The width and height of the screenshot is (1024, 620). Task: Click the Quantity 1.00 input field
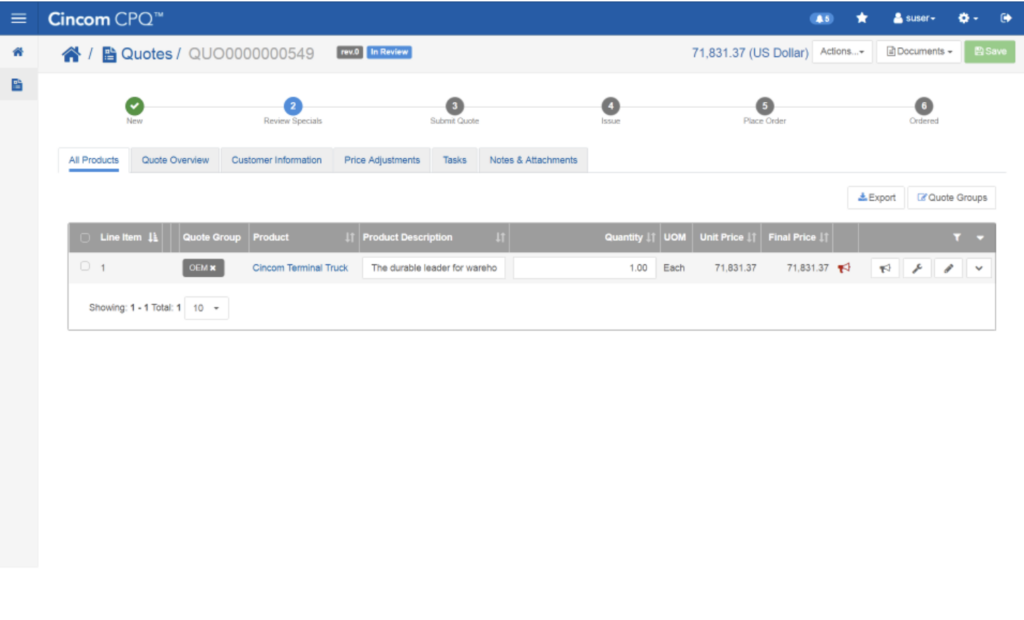[x=584, y=268]
